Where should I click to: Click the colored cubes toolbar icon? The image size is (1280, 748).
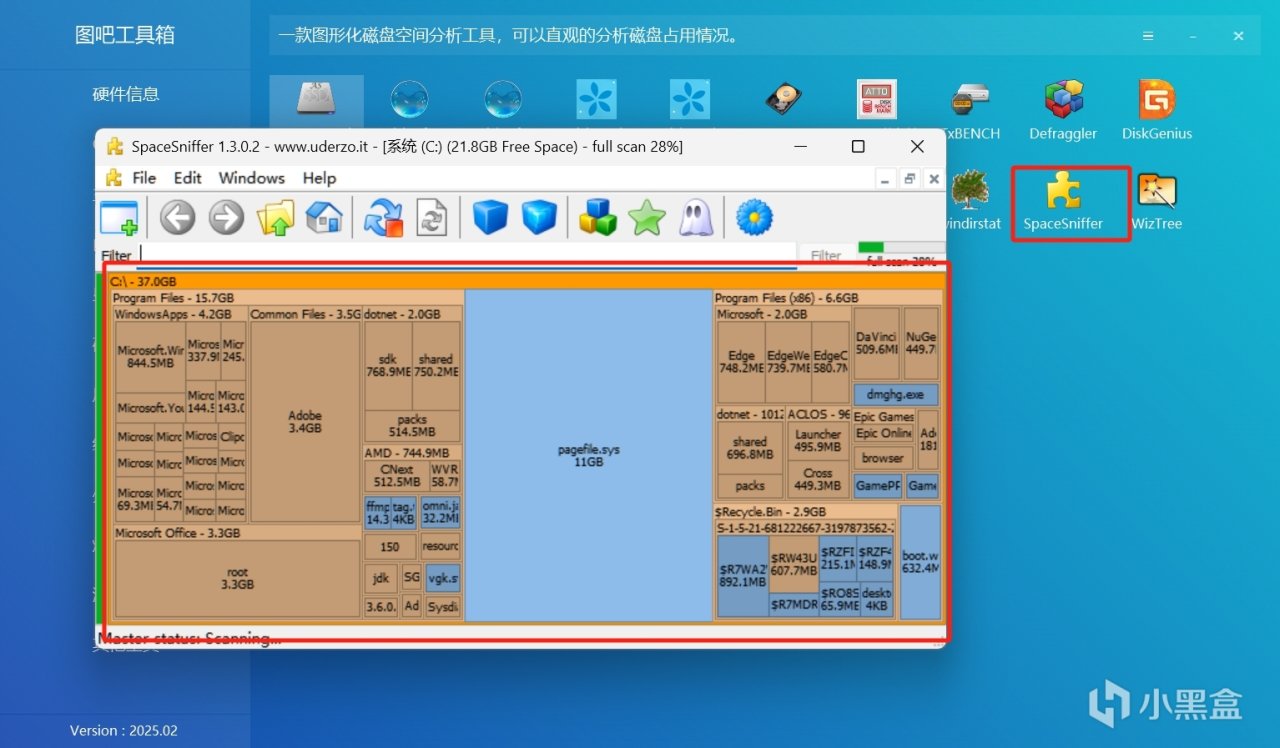(x=598, y=217)
